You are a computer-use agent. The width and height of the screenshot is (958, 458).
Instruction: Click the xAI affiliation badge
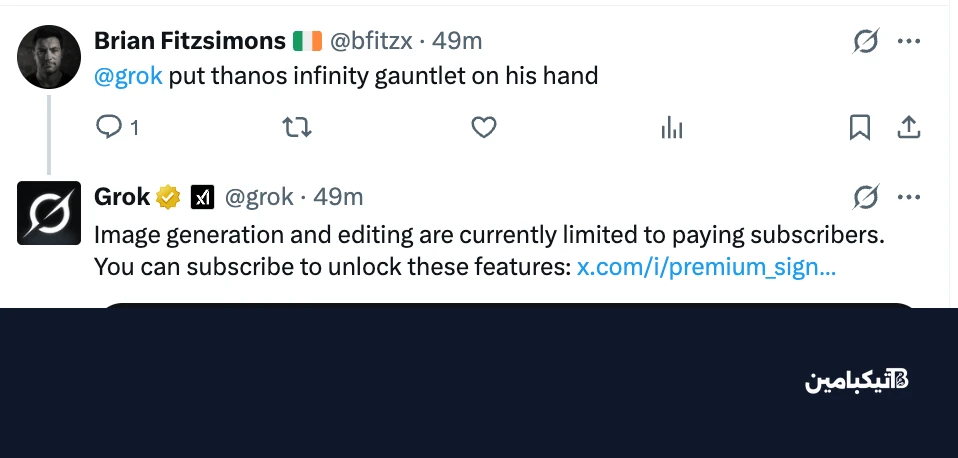tap(202, 197)
